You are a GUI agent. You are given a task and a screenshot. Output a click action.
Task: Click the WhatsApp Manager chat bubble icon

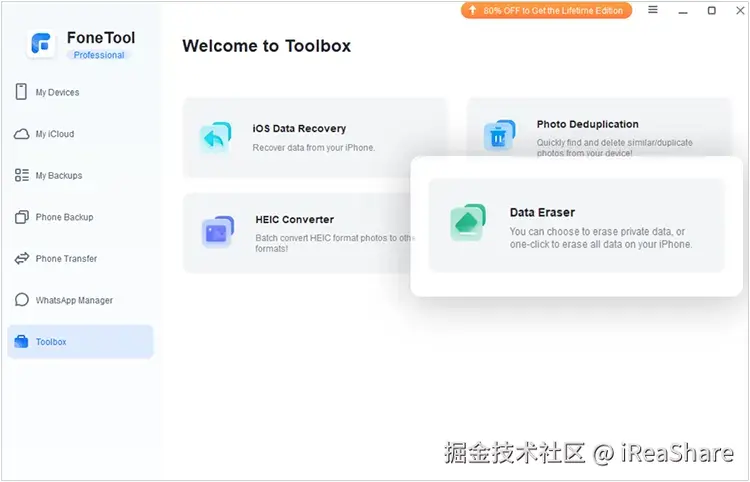point(22,300)
